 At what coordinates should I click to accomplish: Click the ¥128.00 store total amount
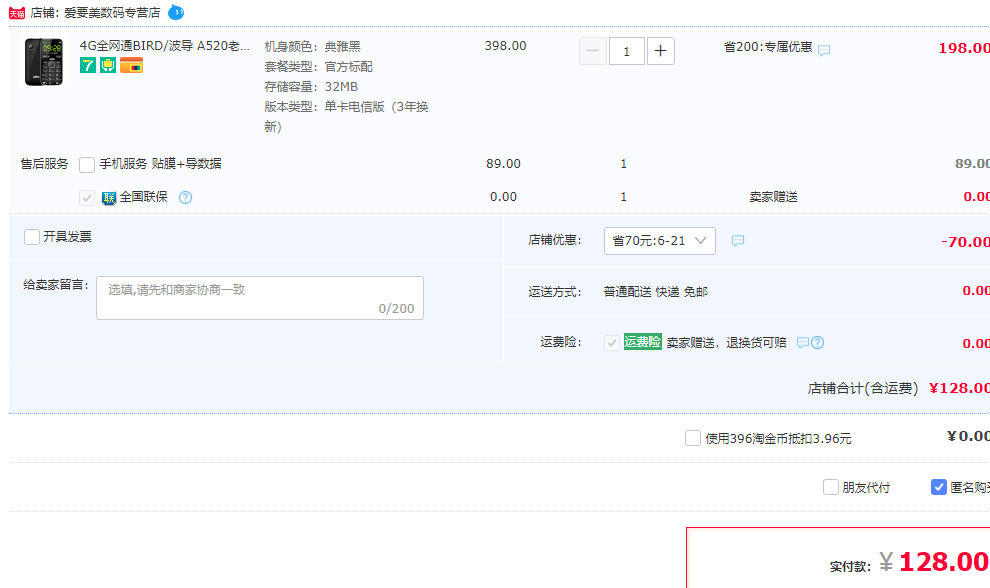[960, 388]
